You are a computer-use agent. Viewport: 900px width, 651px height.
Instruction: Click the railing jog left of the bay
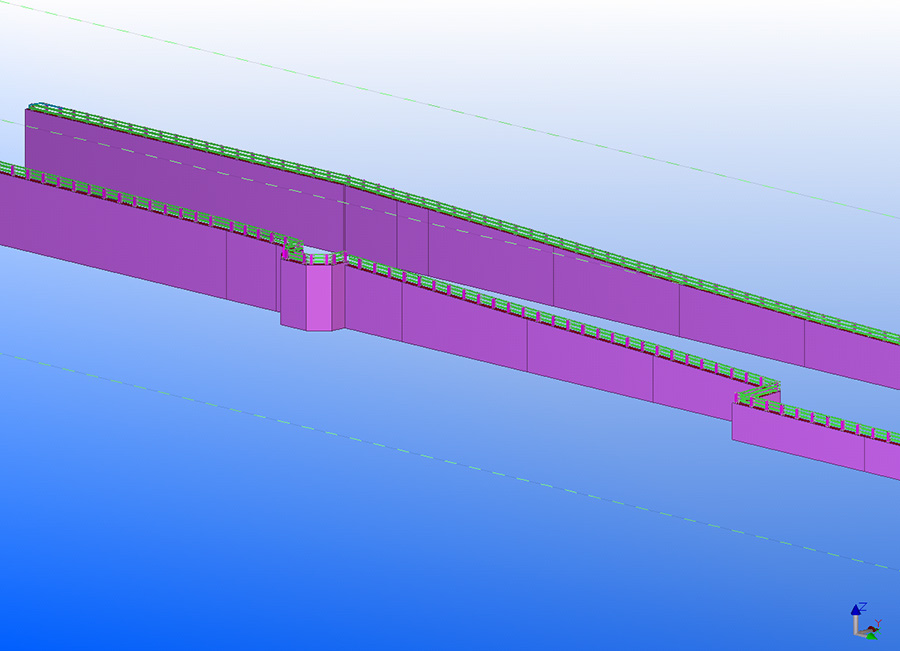coord(293,246)
